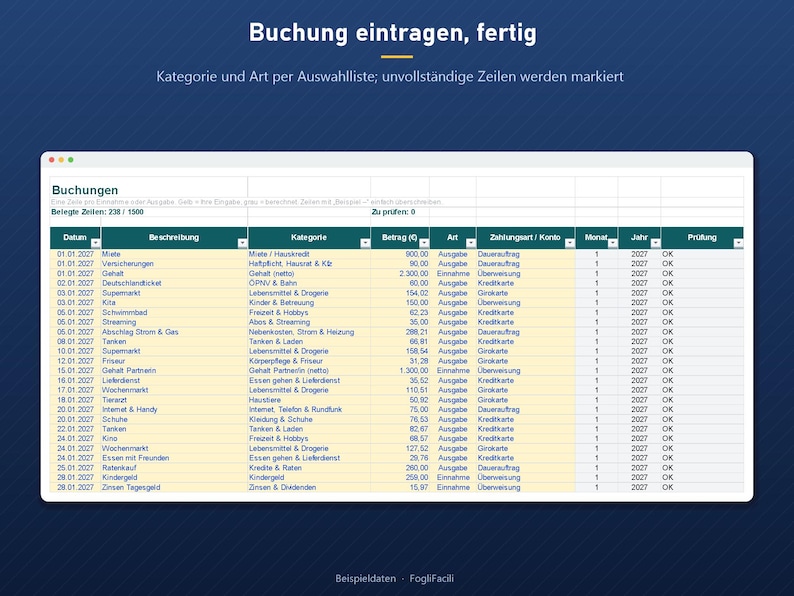Open the Zahlungsart / Konto filter arrow
This screenshot has height=596, width=794.
pyautogui.click(x=570, y=244)
